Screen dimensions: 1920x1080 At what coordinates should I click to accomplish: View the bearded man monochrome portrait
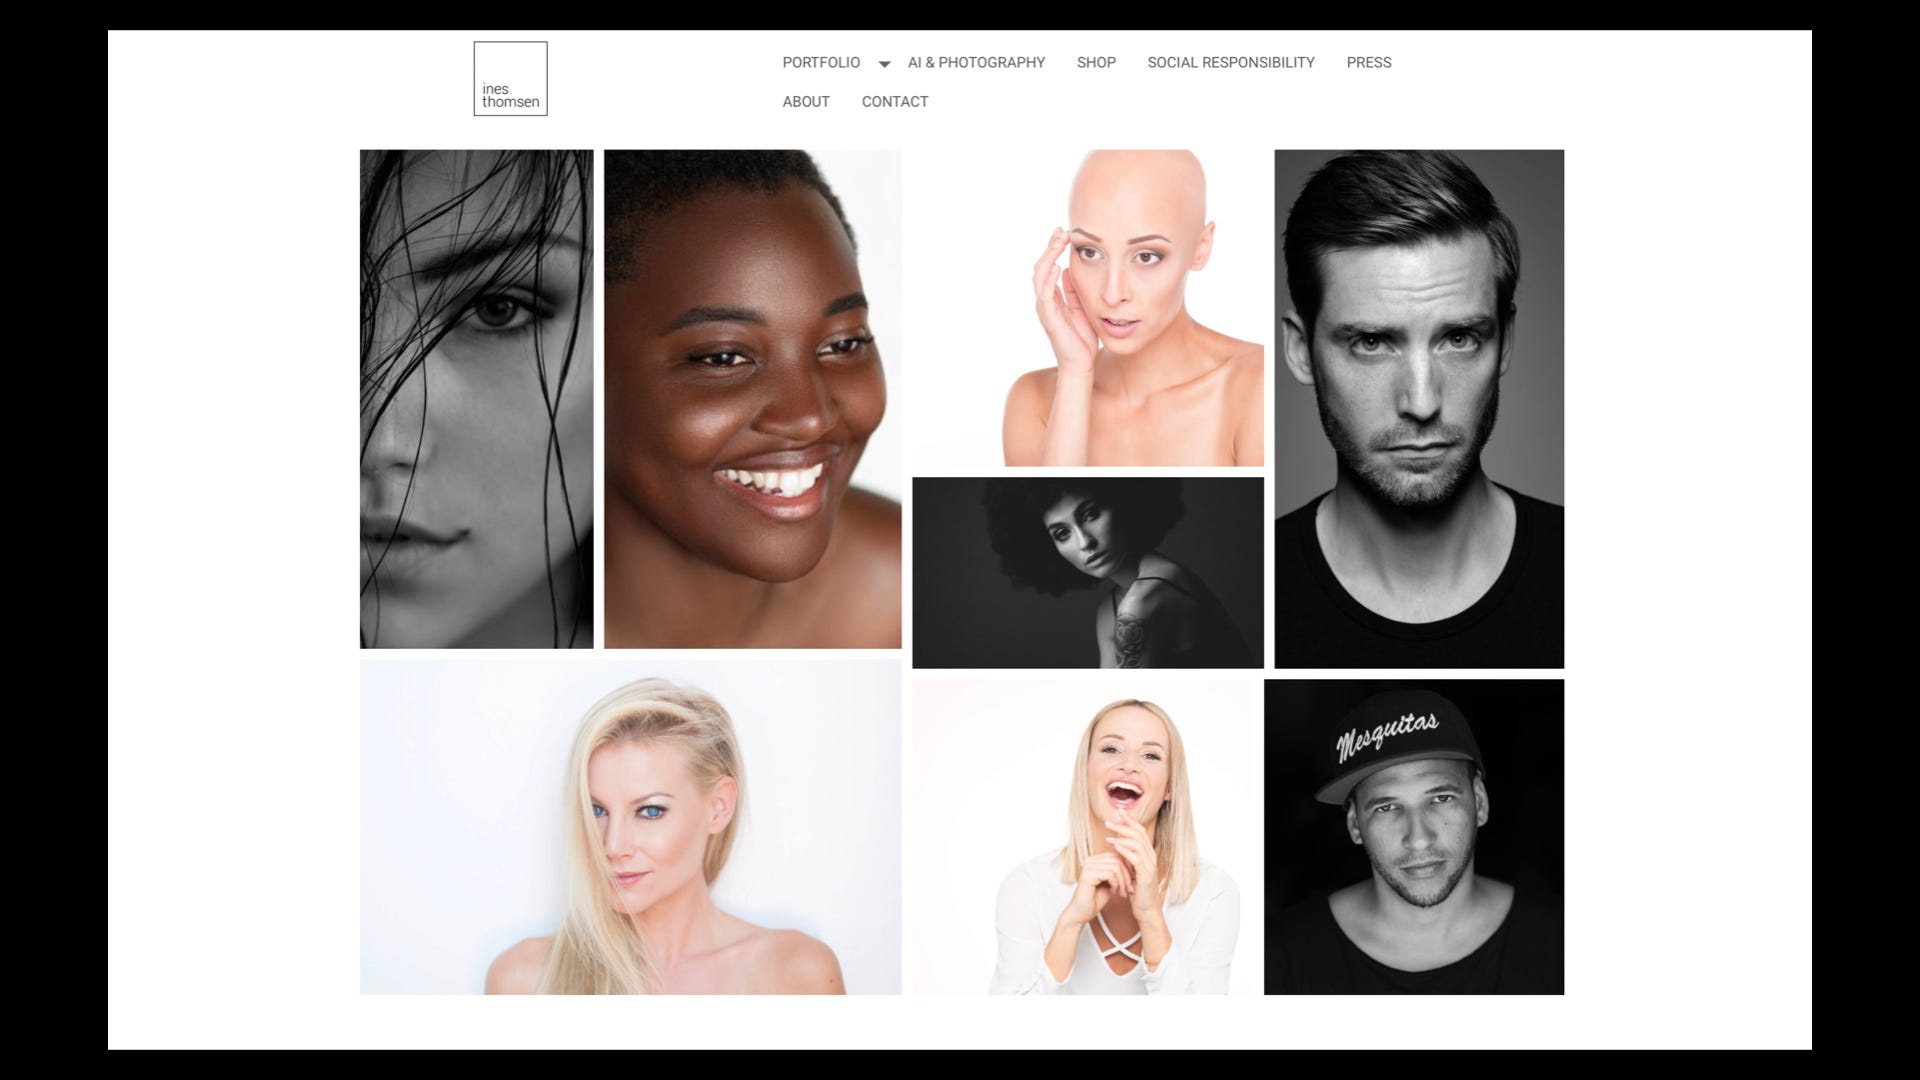(1418, 409)
